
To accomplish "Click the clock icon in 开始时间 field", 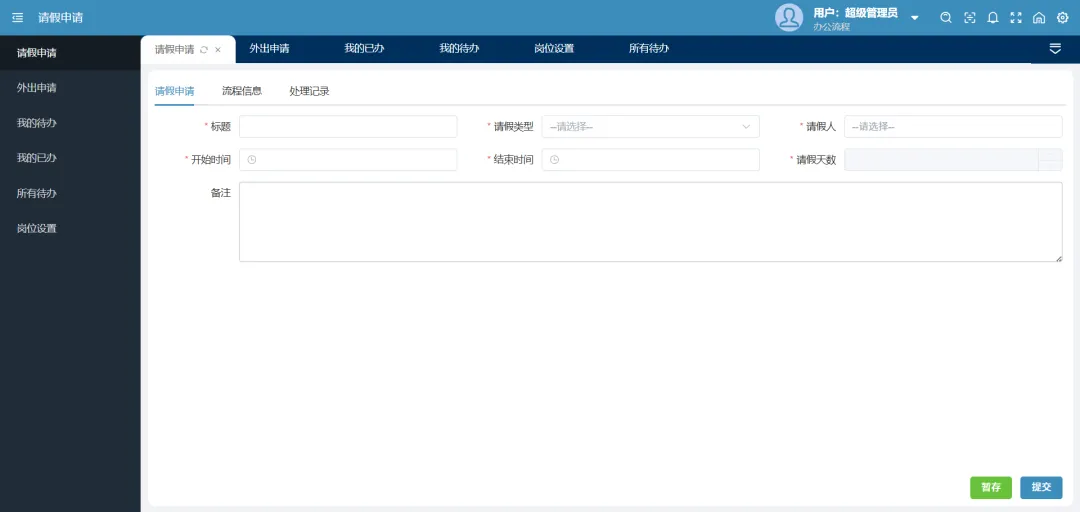I will click(251, 160).
